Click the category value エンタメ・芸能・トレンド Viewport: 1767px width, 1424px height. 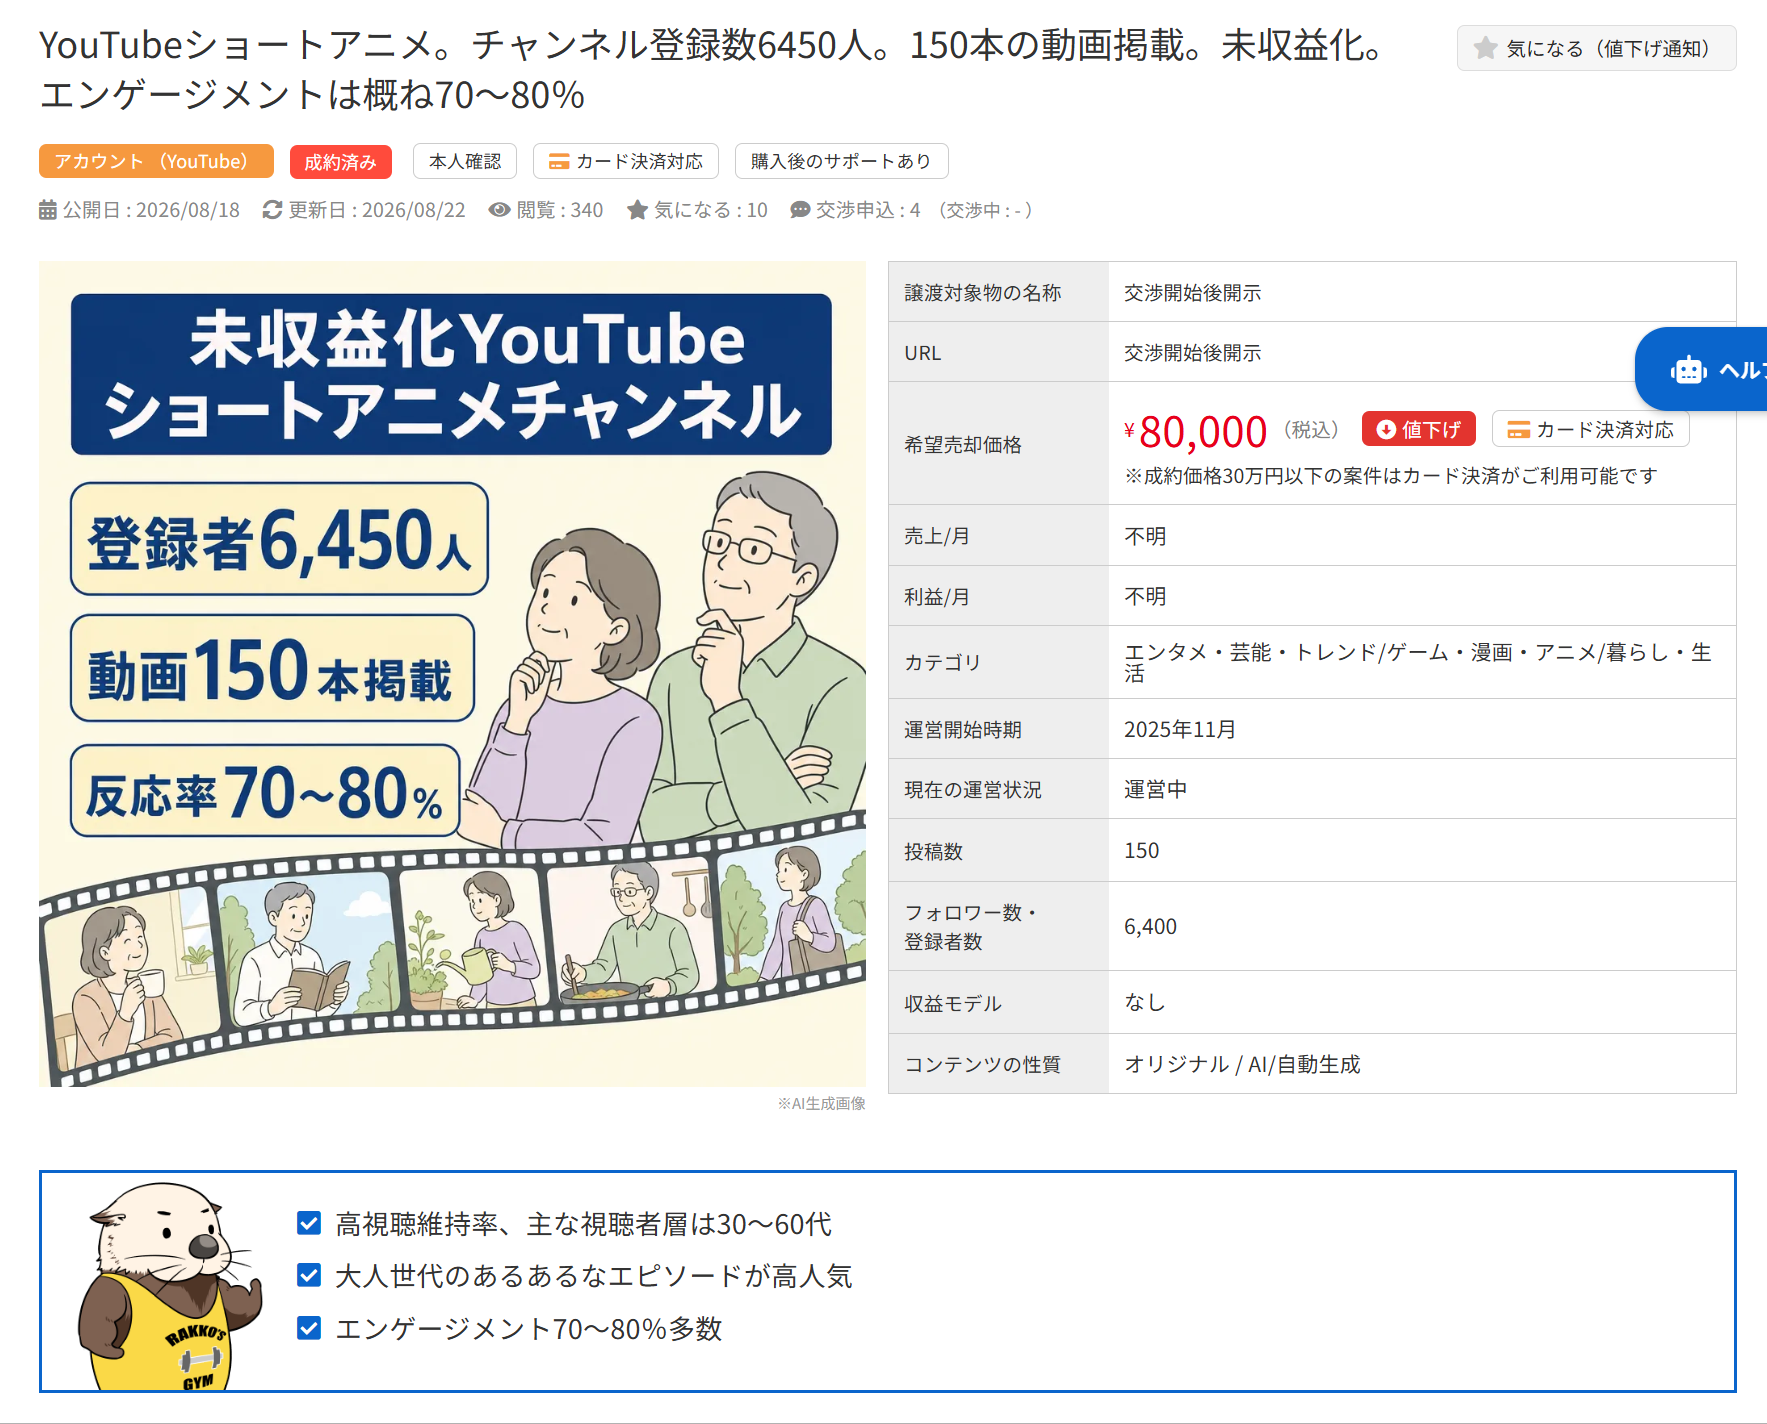pos(1417,662)
